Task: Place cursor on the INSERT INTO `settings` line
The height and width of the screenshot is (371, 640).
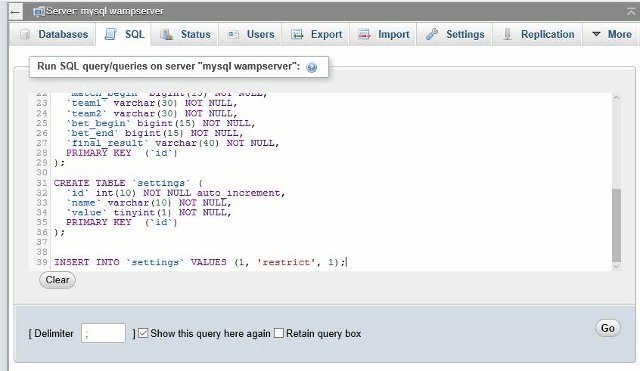Action: click(200, 262)
